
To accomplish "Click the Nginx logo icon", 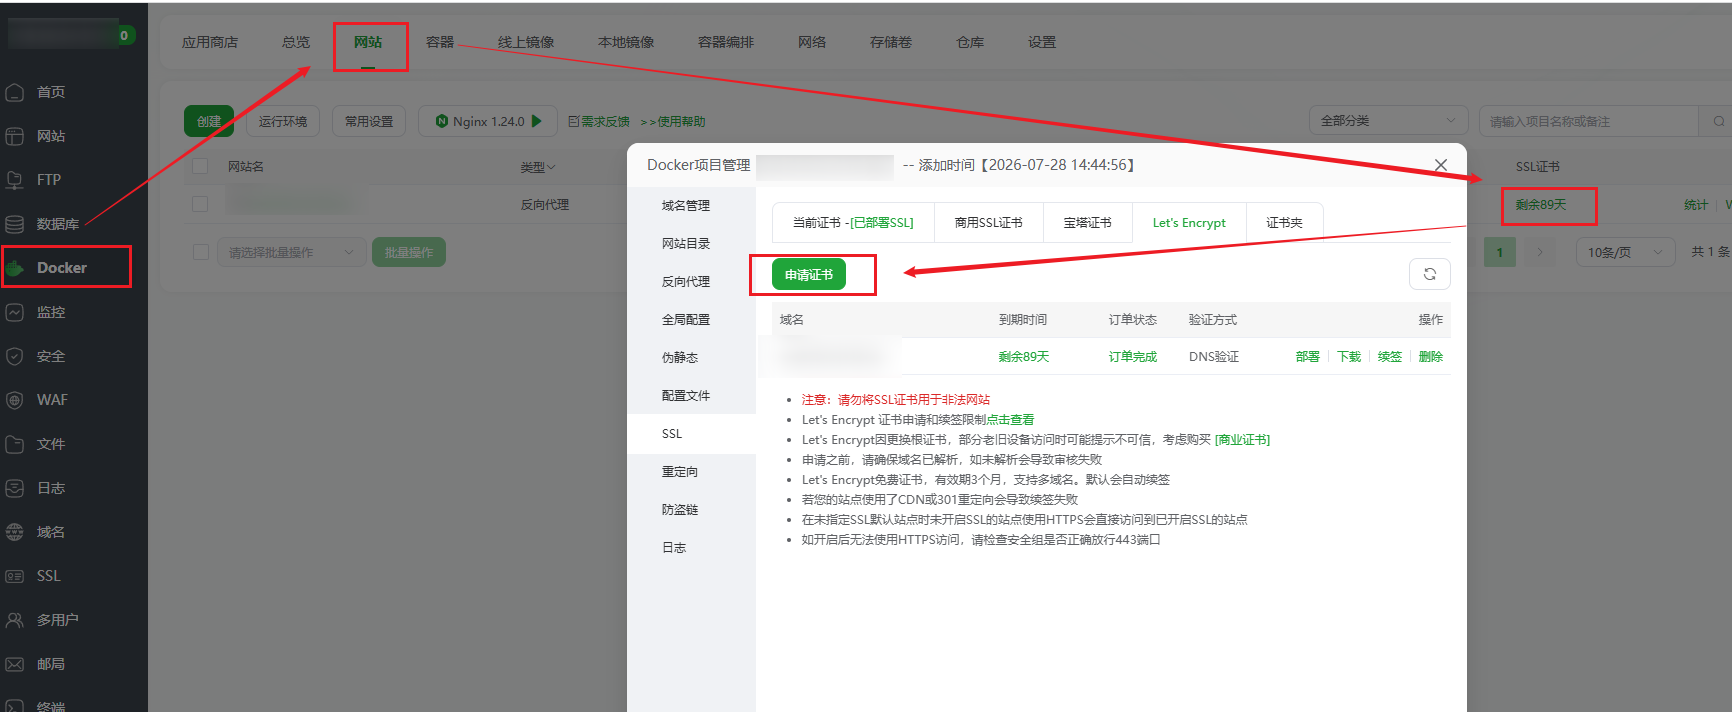I will pyautogui.click(x=442, y=121).
